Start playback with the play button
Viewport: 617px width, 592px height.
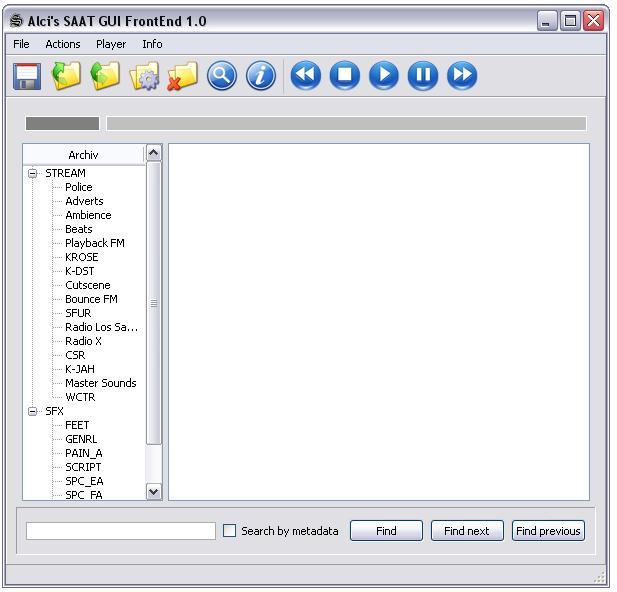pyautogui.click(x=384, y=75)
